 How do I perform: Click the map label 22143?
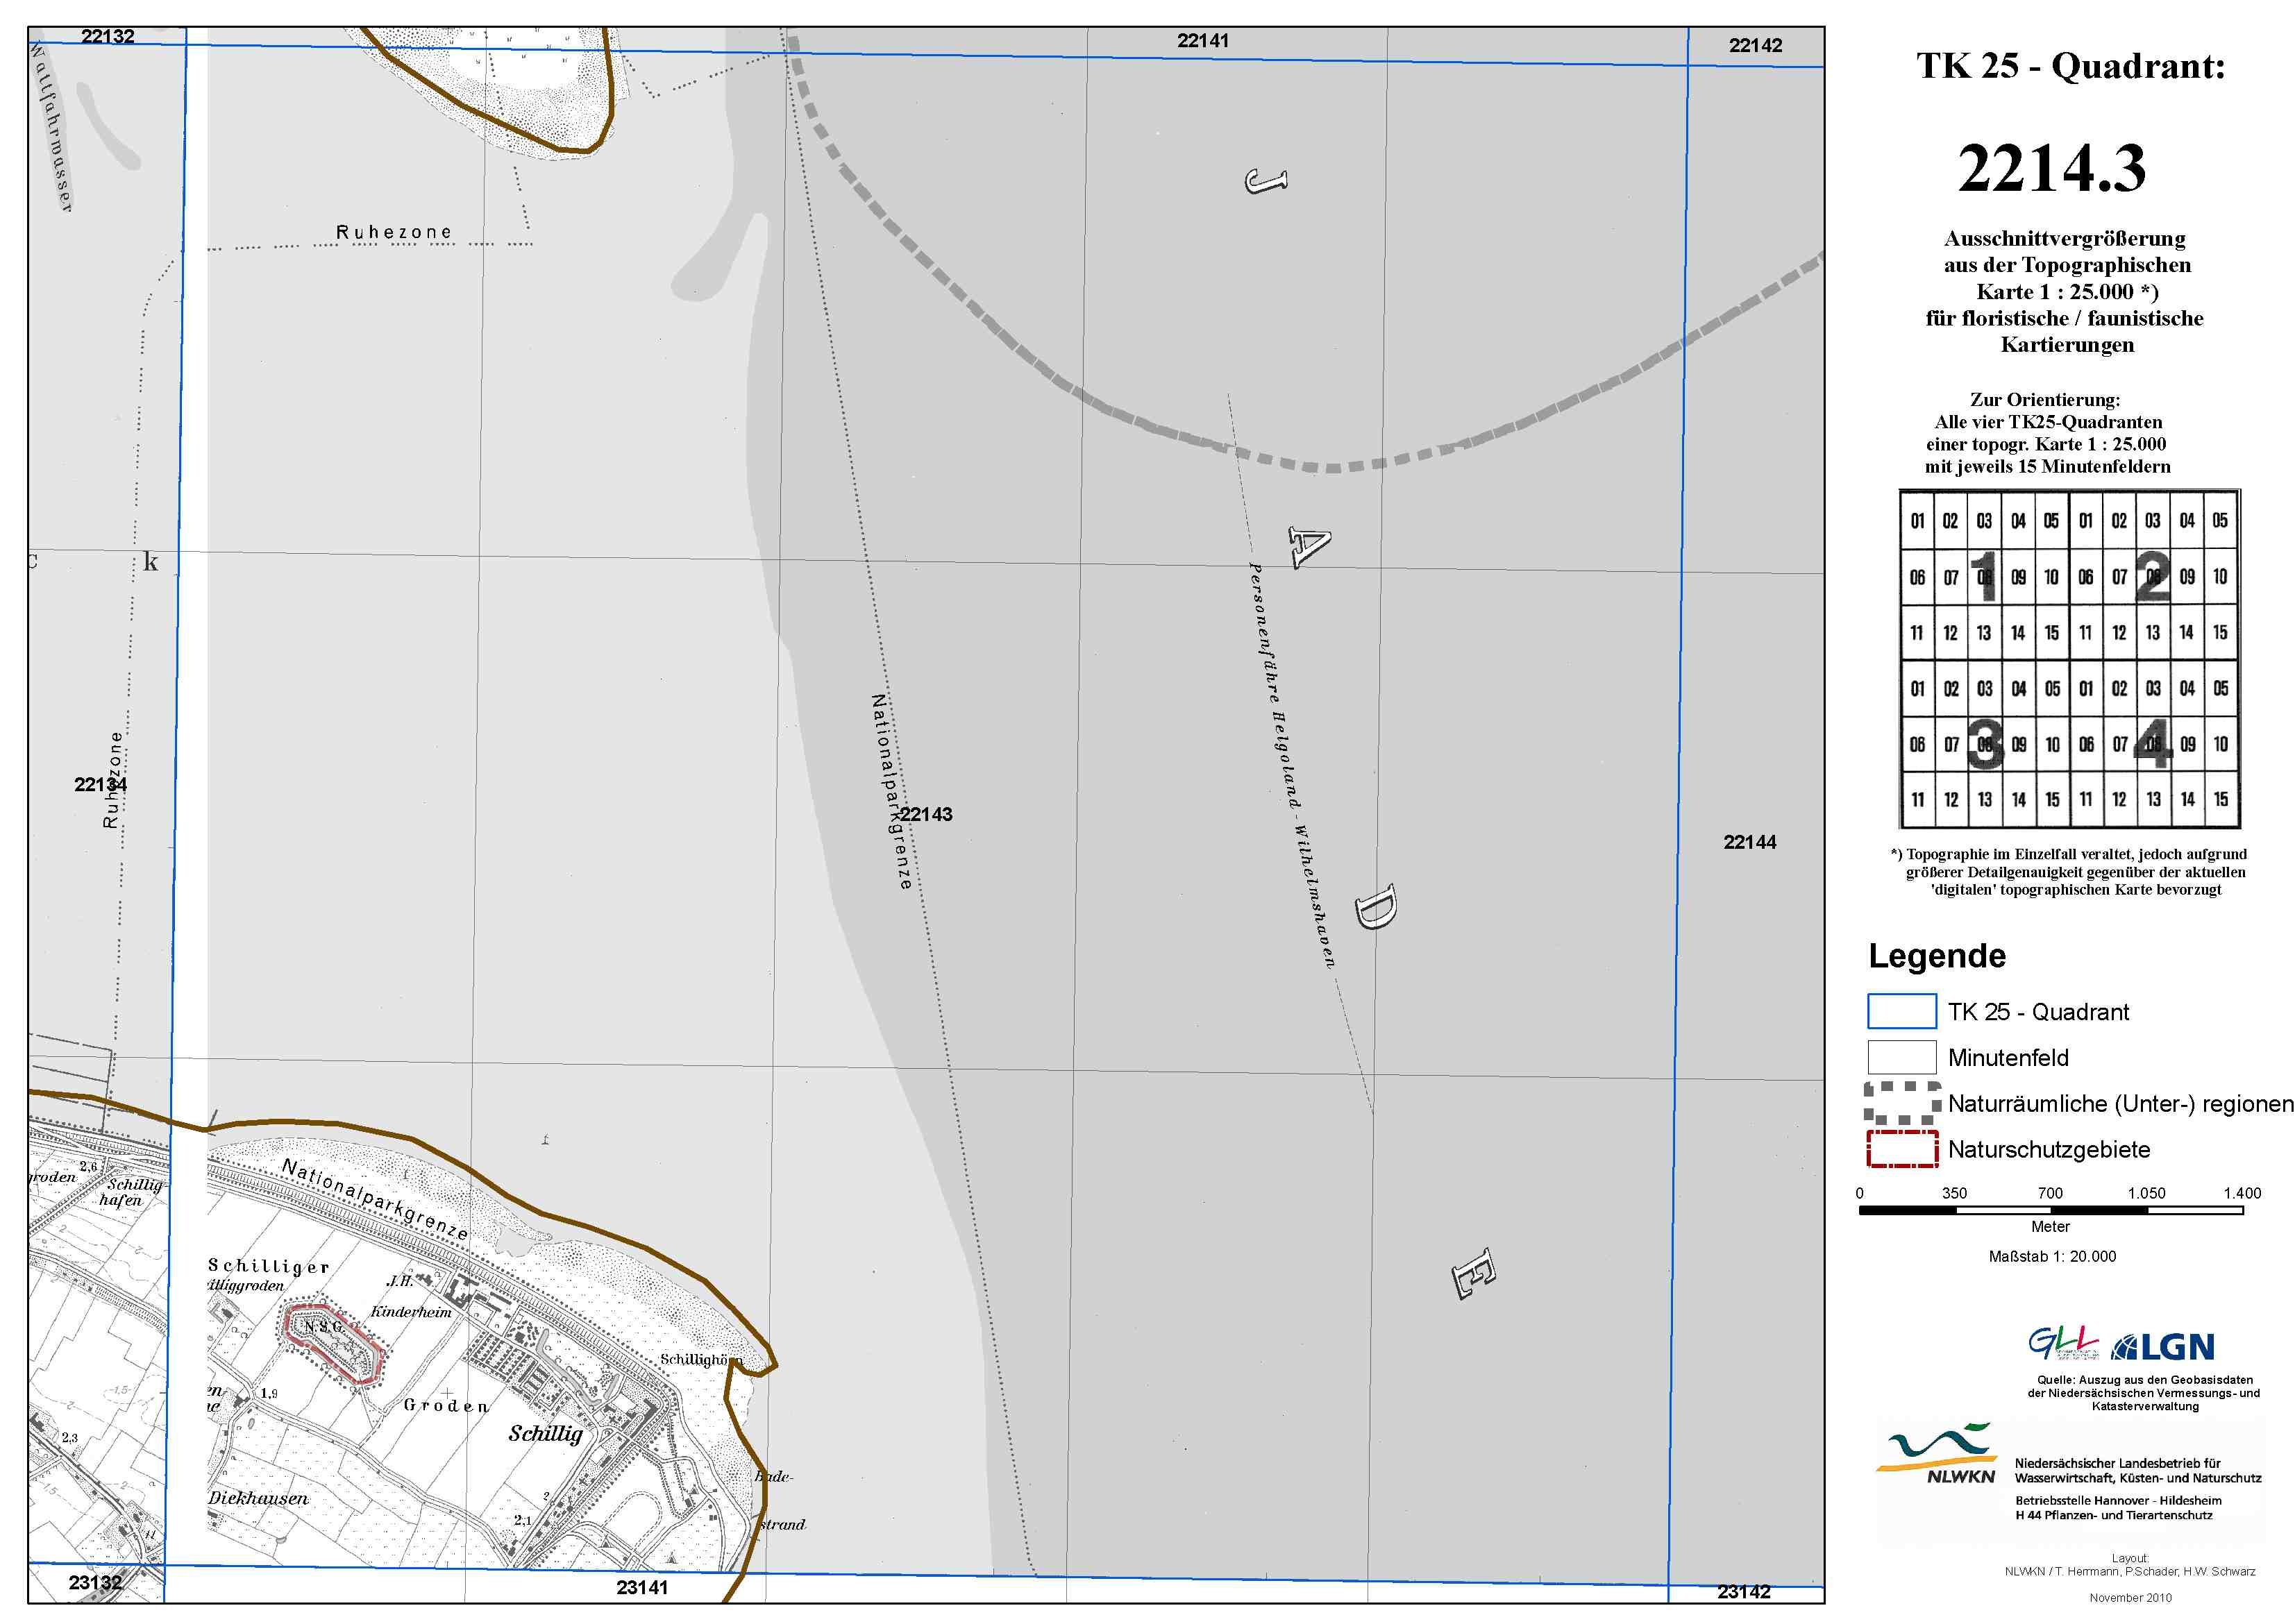pos(926,814)
